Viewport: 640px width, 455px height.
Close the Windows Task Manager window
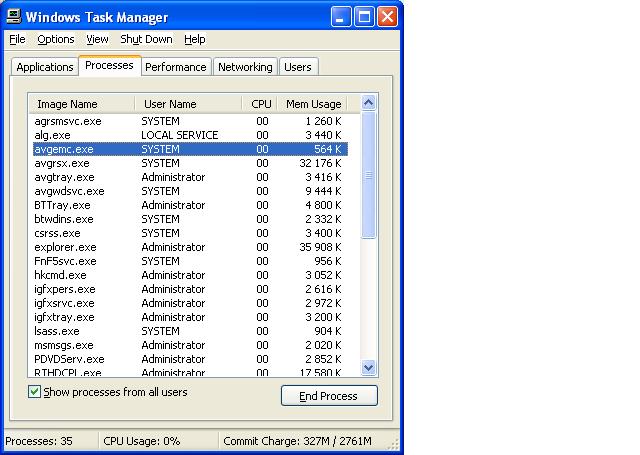pyautogui.click(x=387, y=17)
